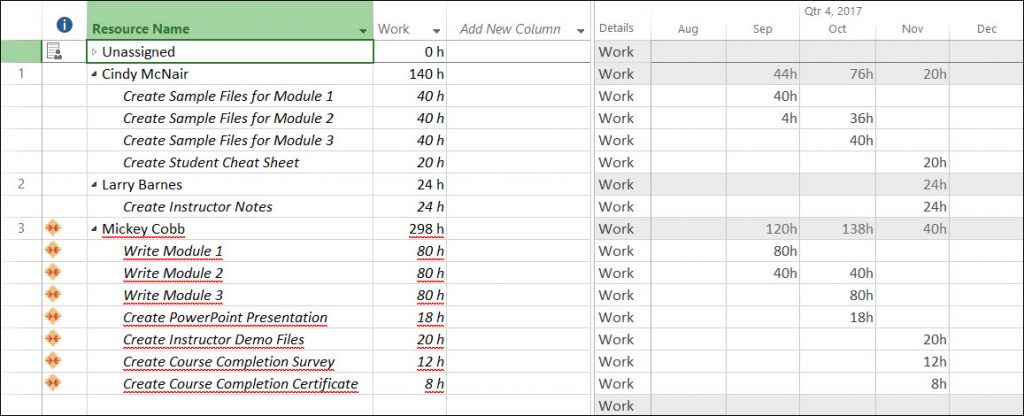Click overallocation icon beside Mickey Cobb
Image resolution: width=1024 pixels, height=416 pixels.
click(x=54, y=229)
